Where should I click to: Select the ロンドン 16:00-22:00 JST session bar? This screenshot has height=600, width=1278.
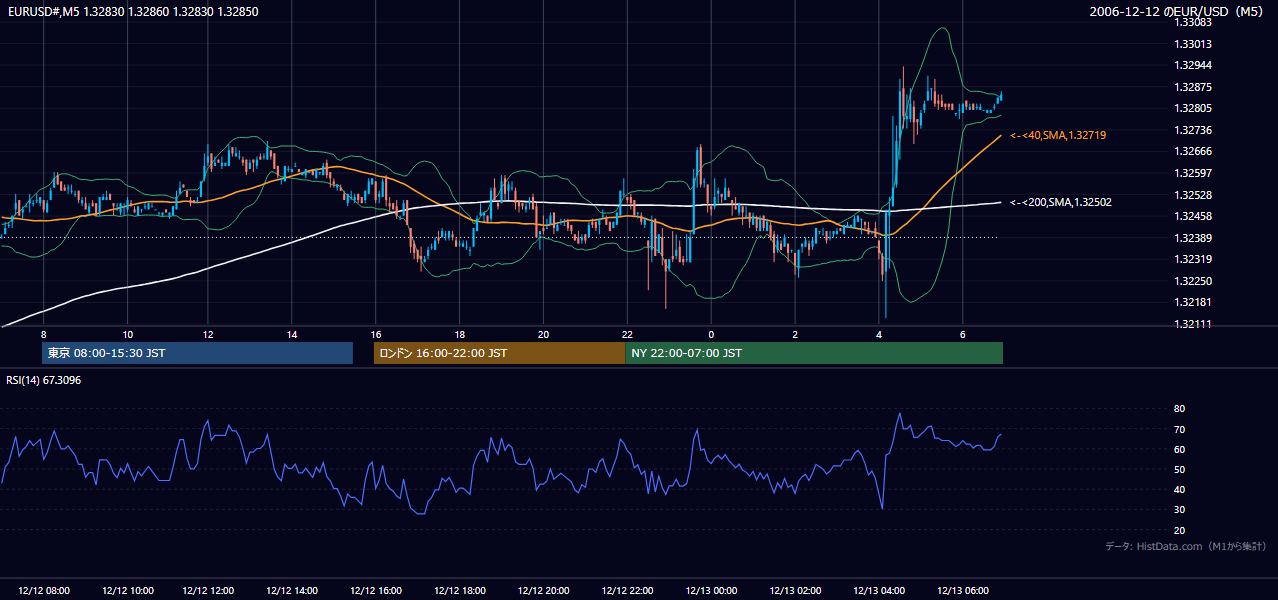500,353
